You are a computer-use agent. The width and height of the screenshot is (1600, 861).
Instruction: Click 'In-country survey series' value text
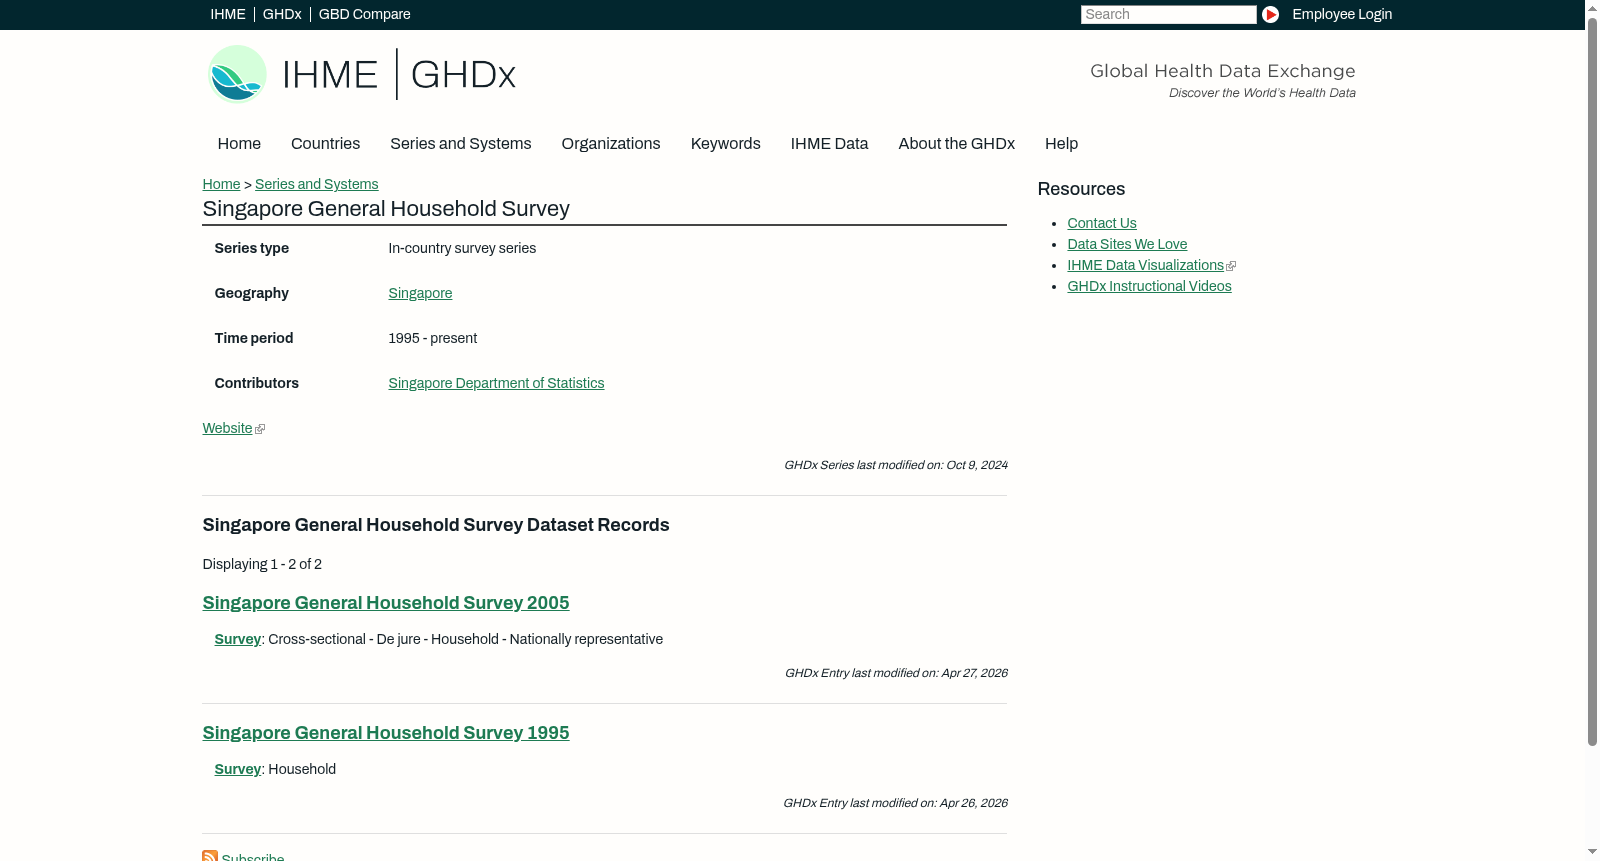[x=462, y=248]
